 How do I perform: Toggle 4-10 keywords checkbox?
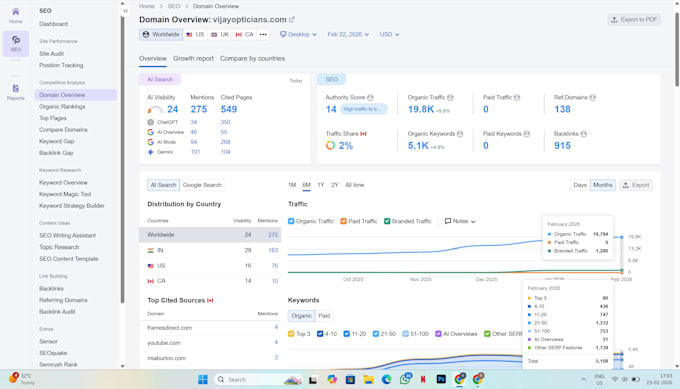pyautogui.click(x=320, y=334)
